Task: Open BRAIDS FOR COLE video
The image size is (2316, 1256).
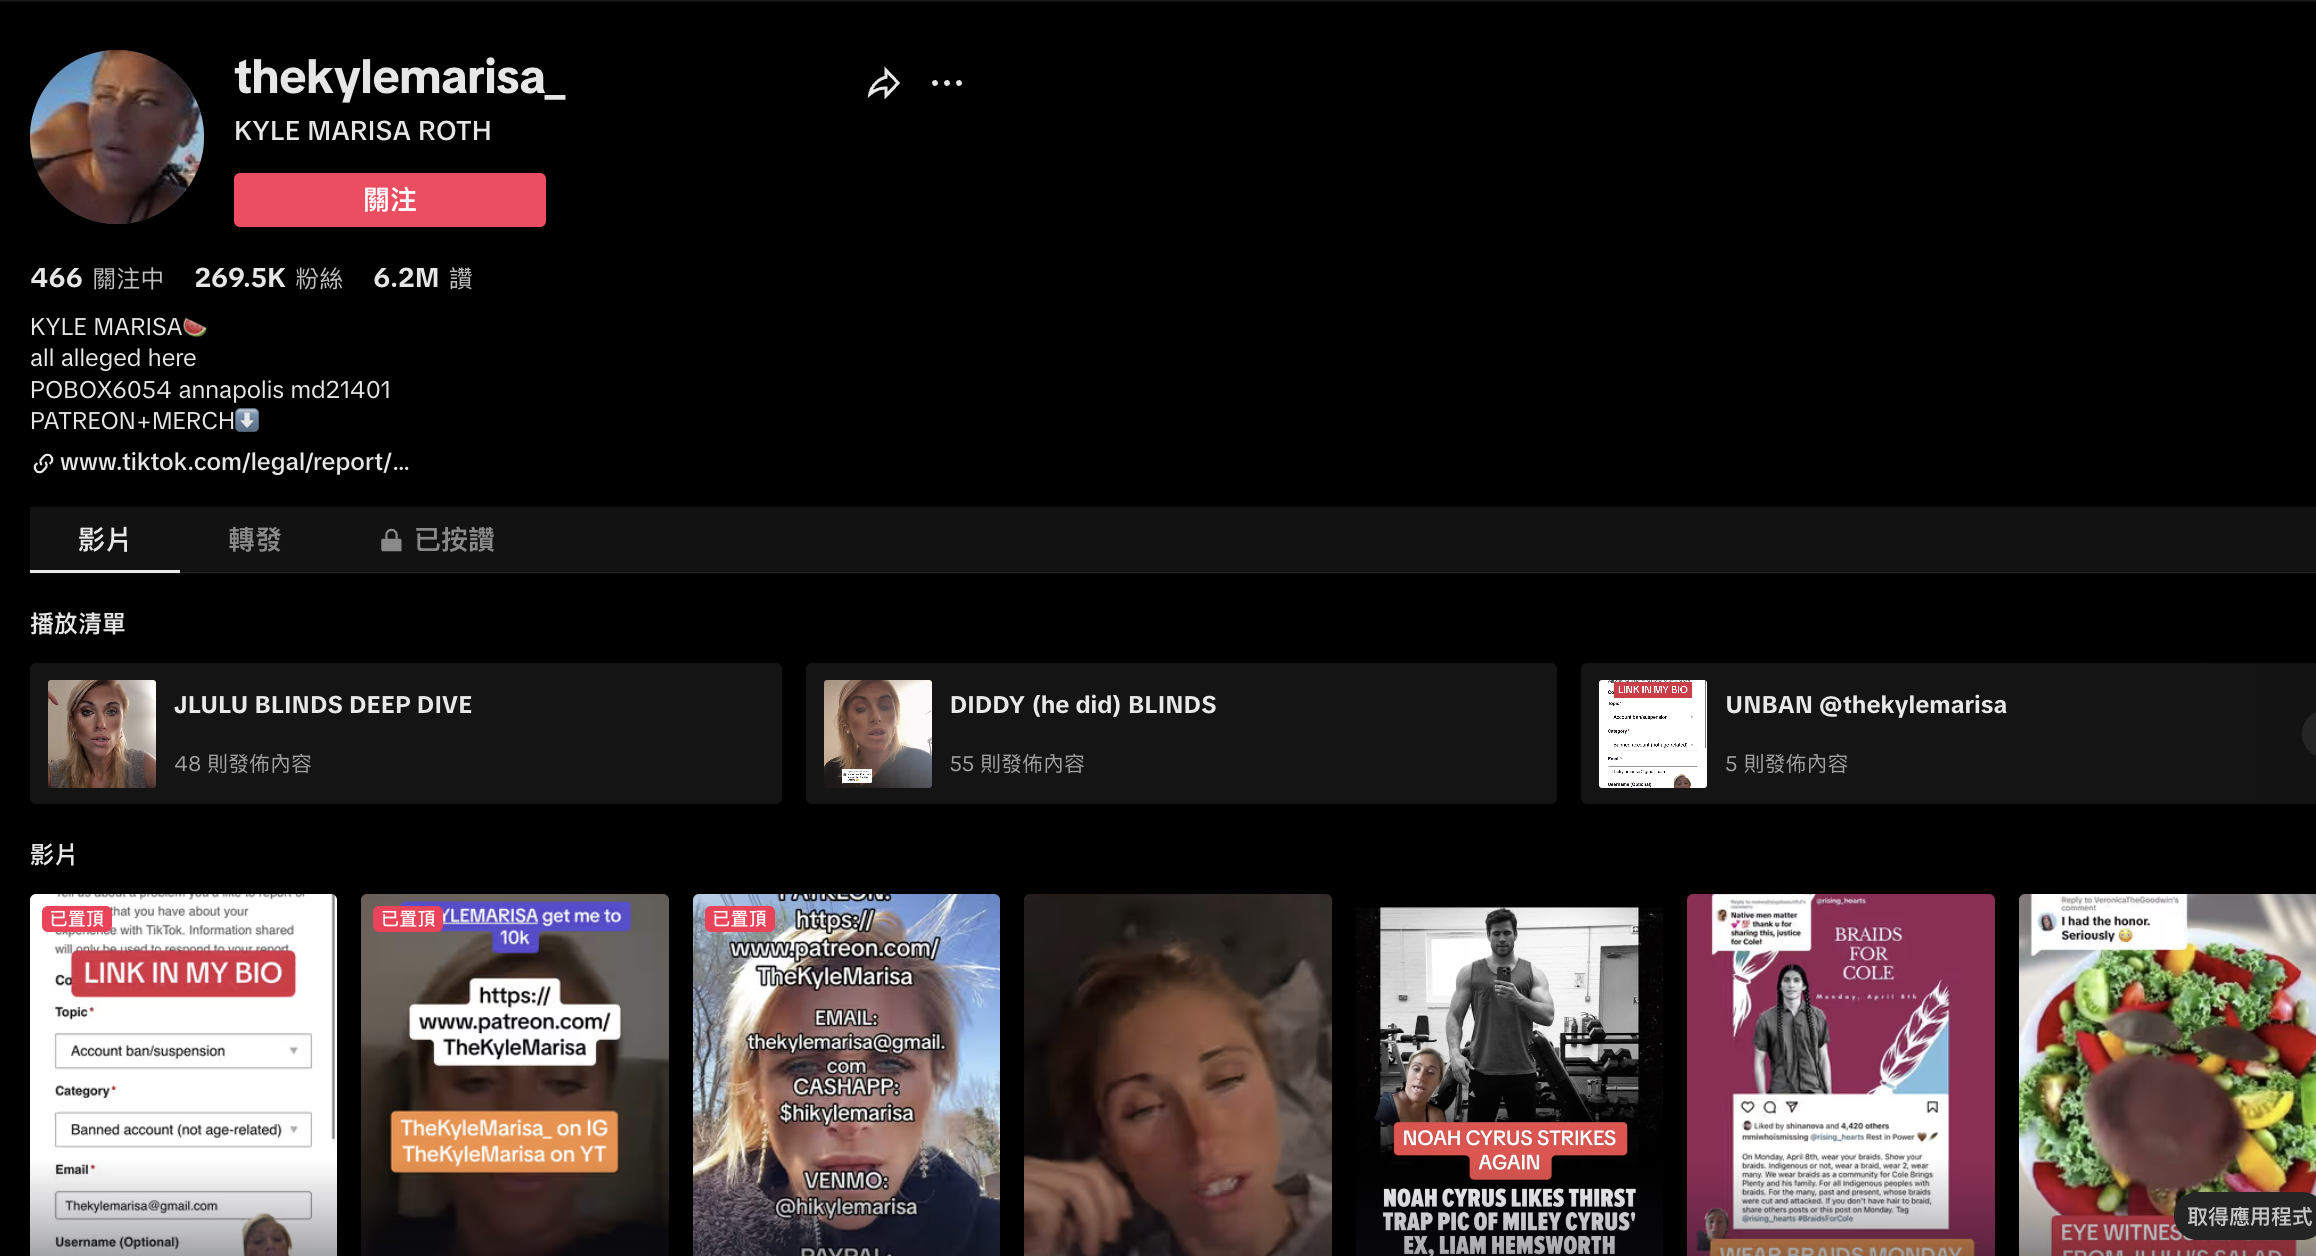Action: tap(1841, 1075)
